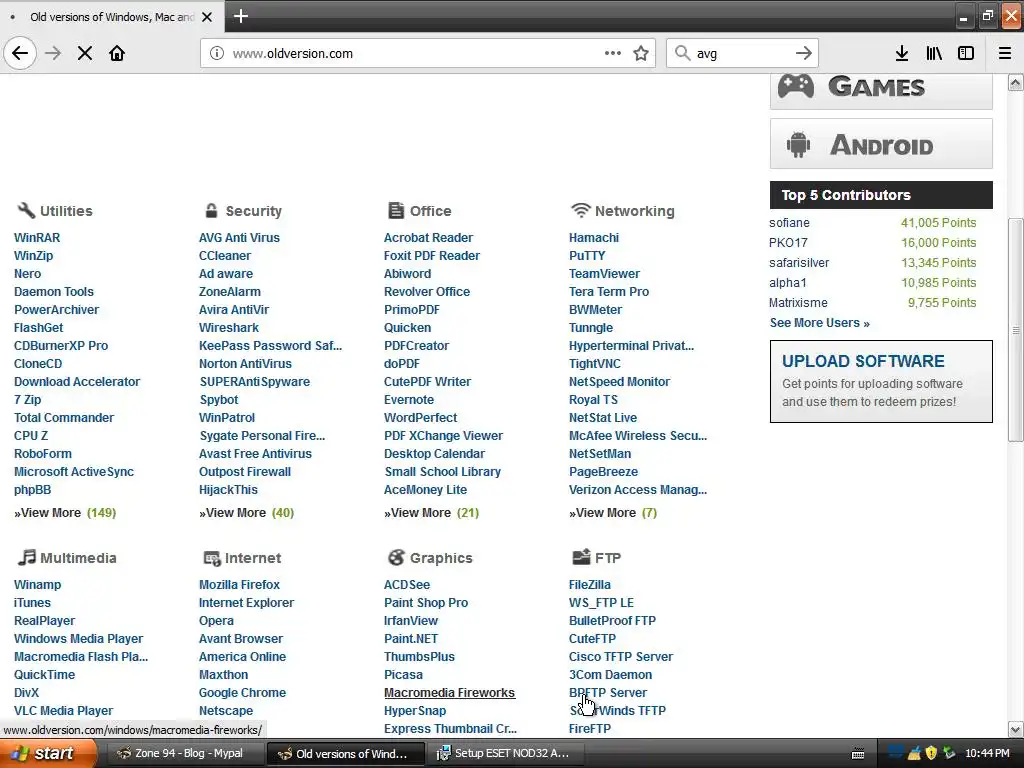This screenshot has height=768, width=1024.
Task: Click the Multimedia music note icon
Action: pos(26,557)
